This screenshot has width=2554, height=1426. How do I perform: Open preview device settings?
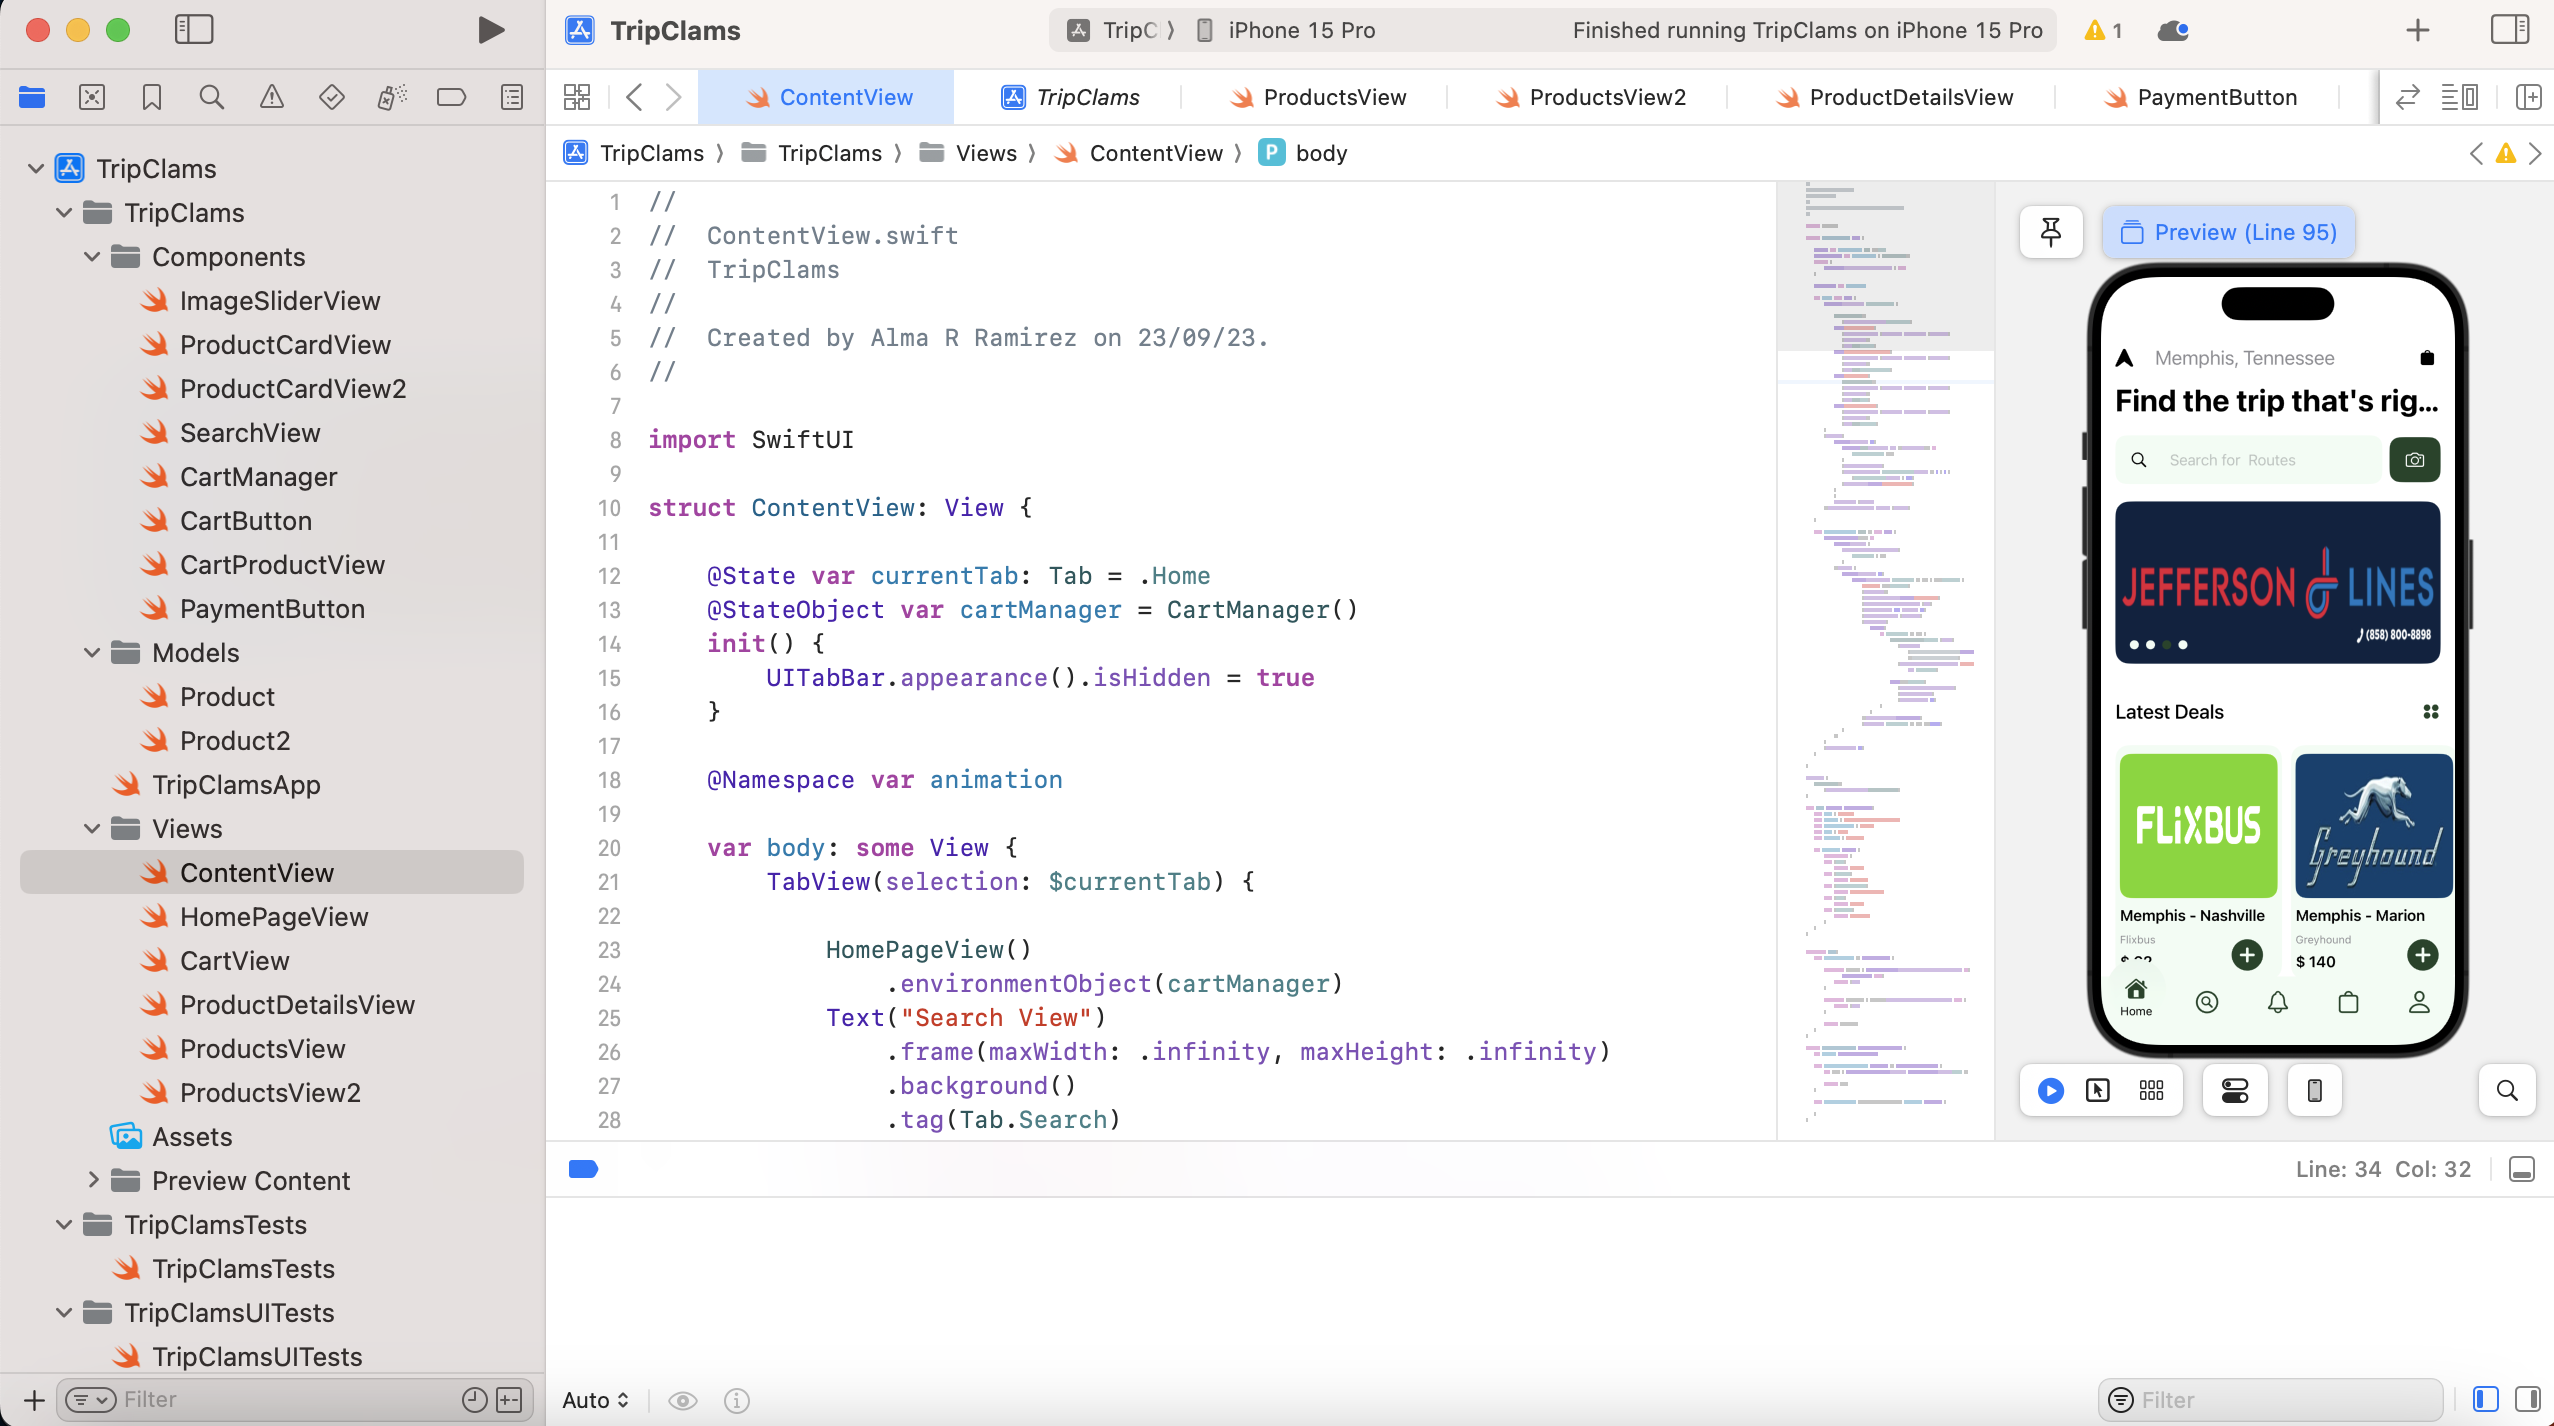pyautogui.click(x=2234, y=1090)
